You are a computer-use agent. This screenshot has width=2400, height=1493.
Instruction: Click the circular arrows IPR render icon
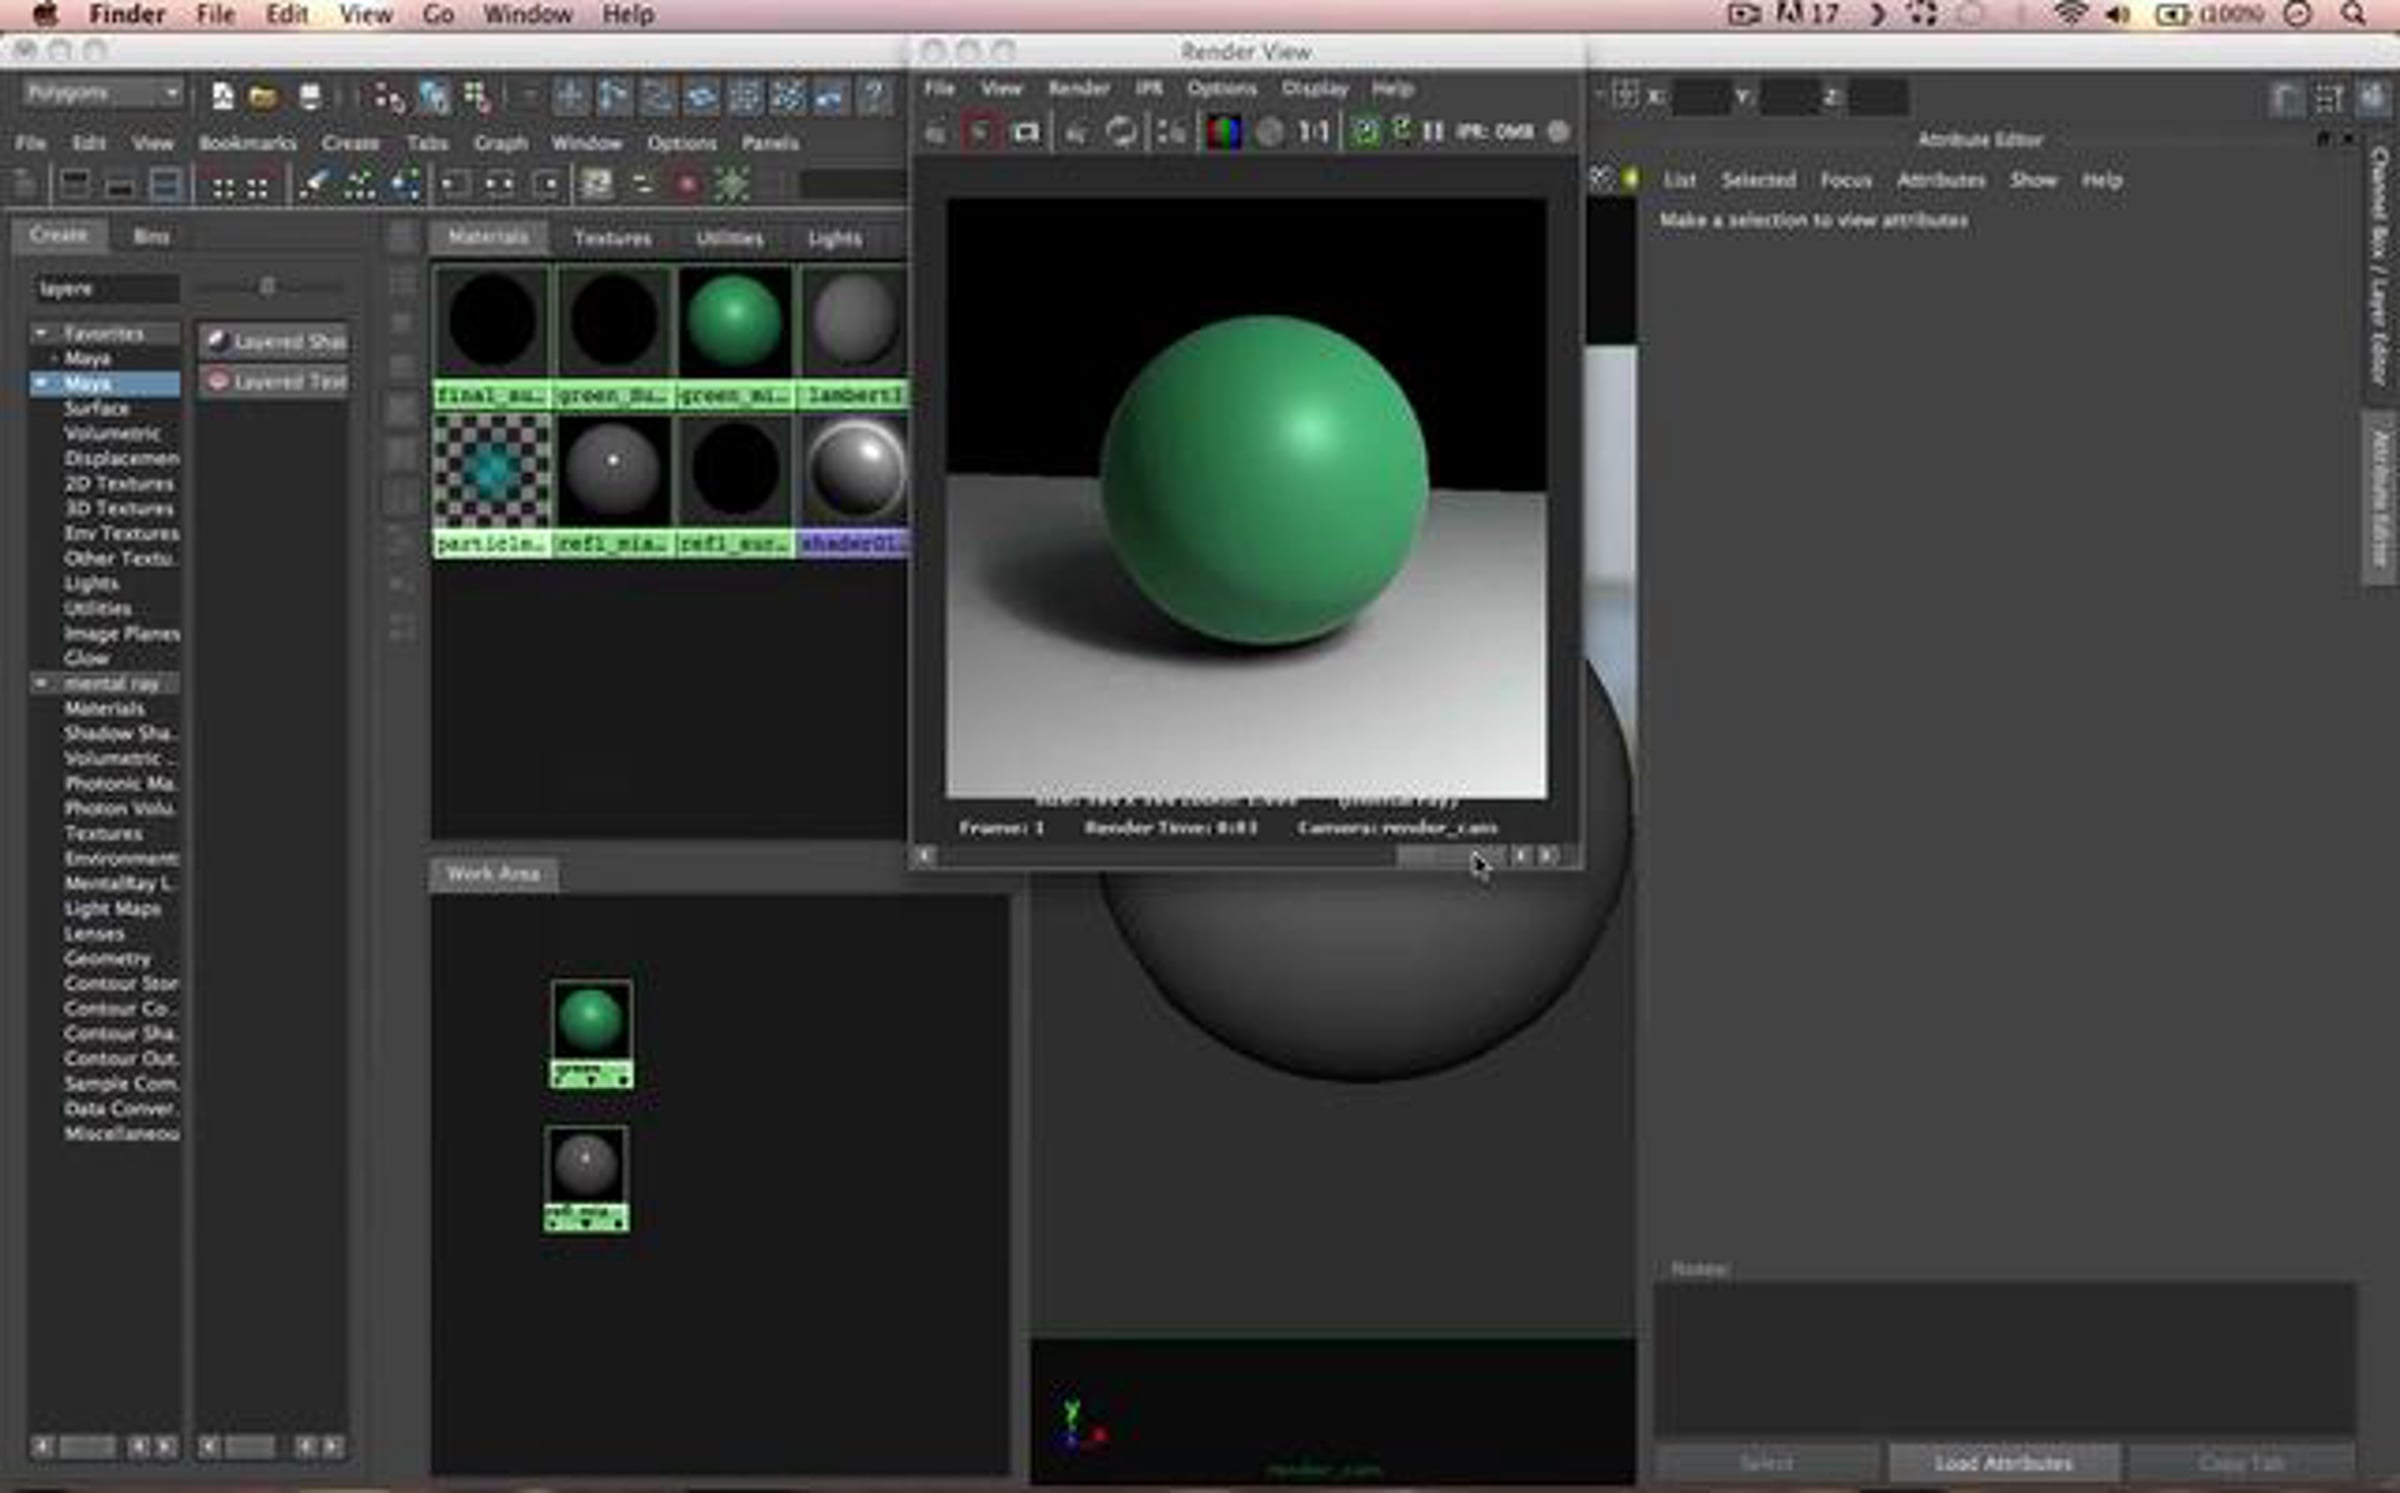(x=1121, y=132)
